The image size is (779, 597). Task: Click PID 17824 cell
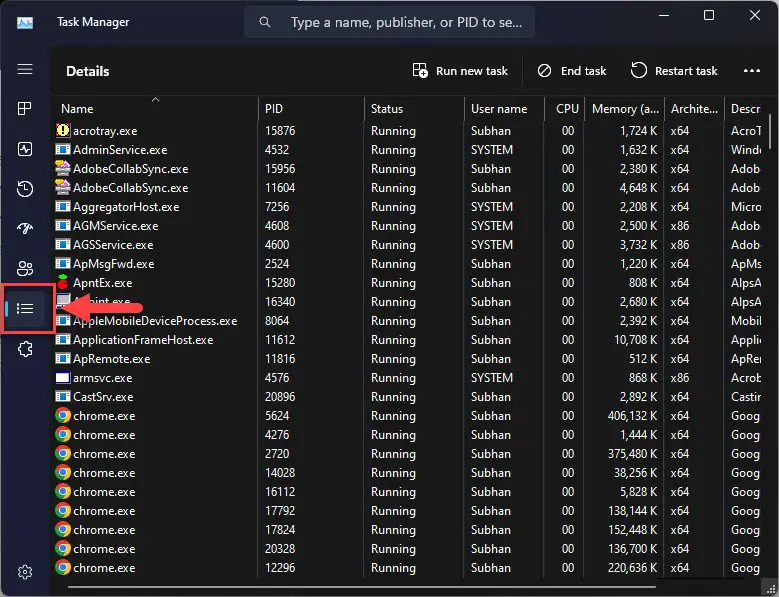click(280, 529)
